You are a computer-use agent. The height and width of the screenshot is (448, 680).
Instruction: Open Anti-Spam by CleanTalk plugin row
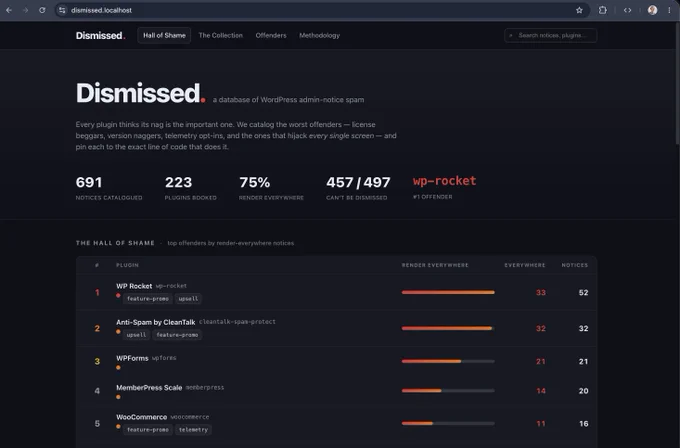[x=336, y=328]
